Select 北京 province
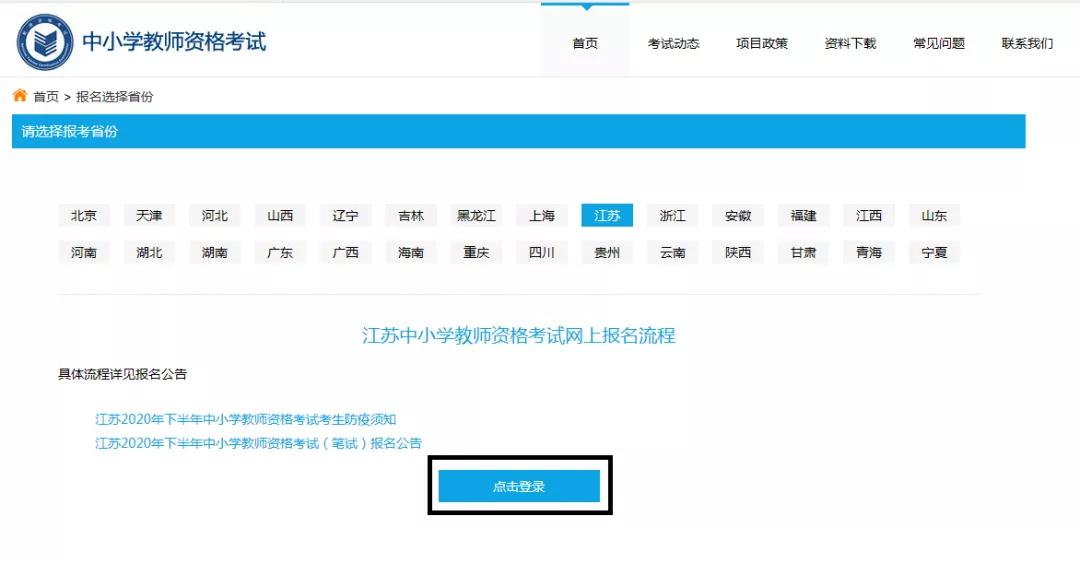 (84, 216)
